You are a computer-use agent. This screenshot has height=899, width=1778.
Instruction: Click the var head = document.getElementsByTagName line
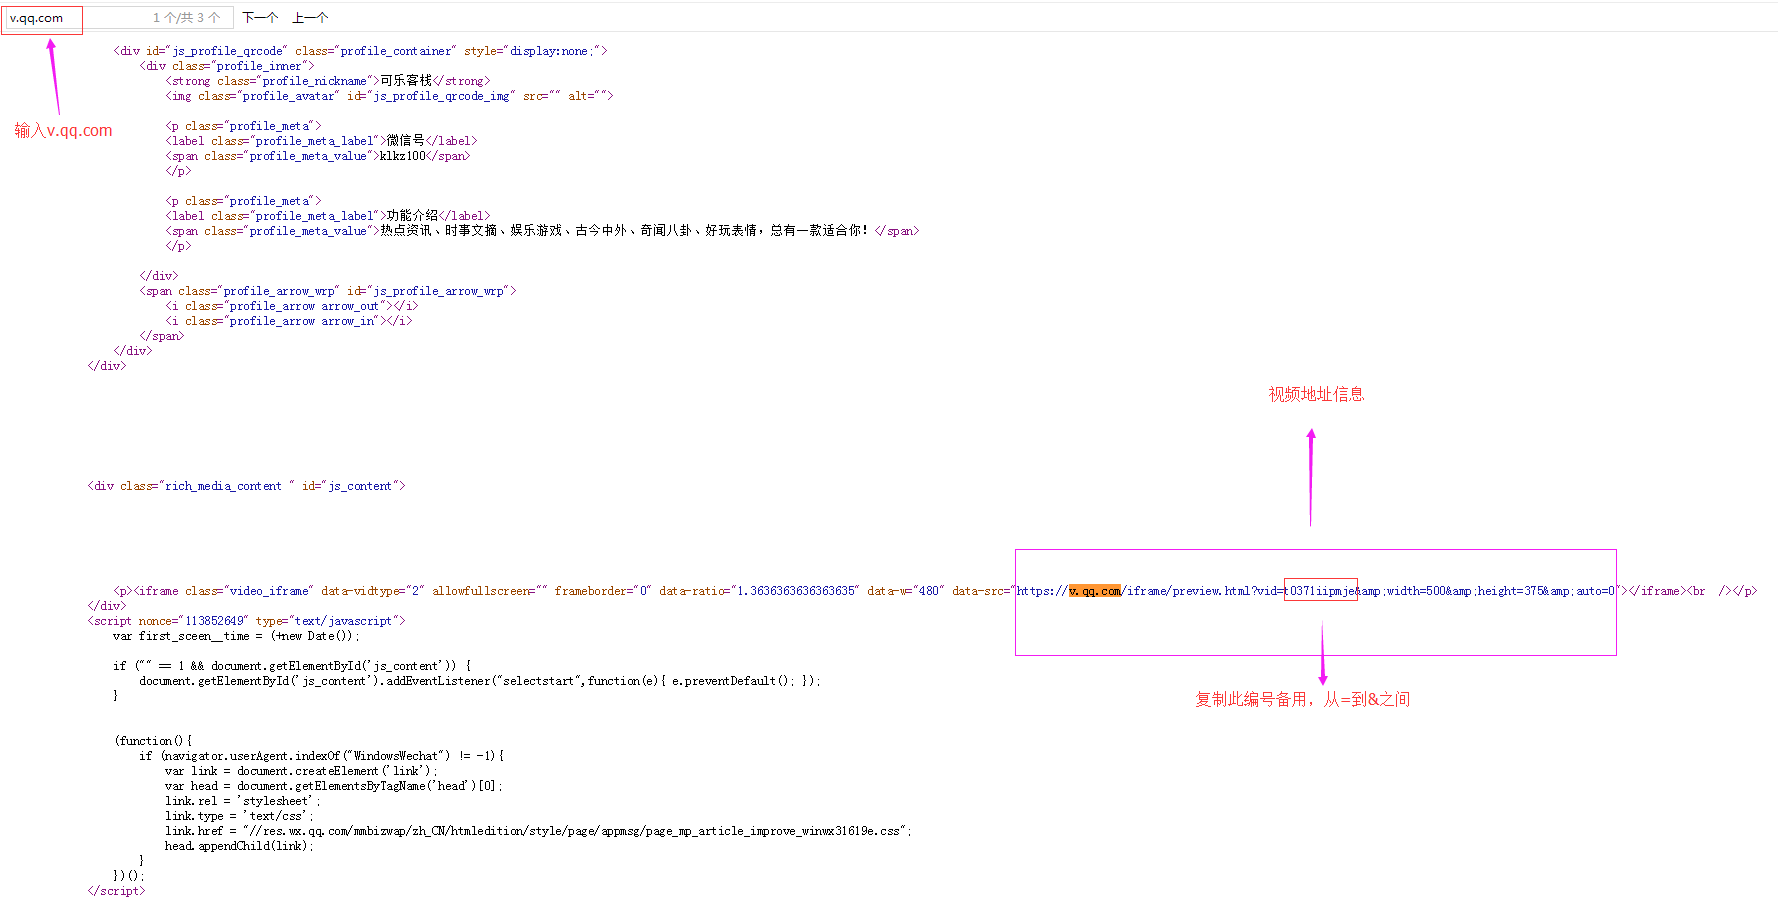click(x=334, y=786)
